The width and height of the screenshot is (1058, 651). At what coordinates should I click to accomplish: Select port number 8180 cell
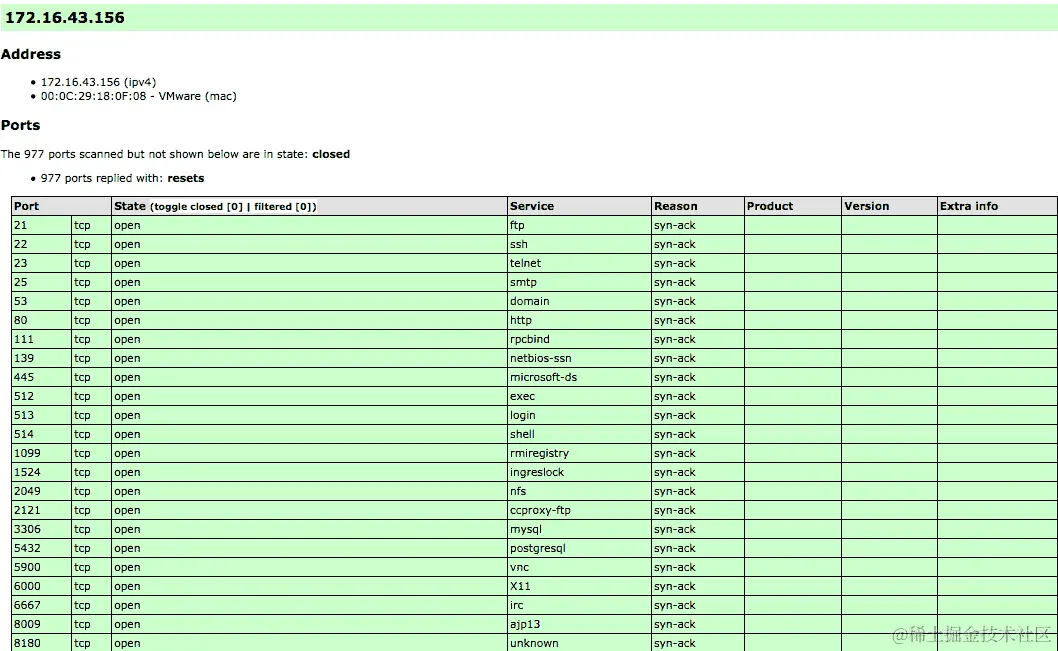41,643
